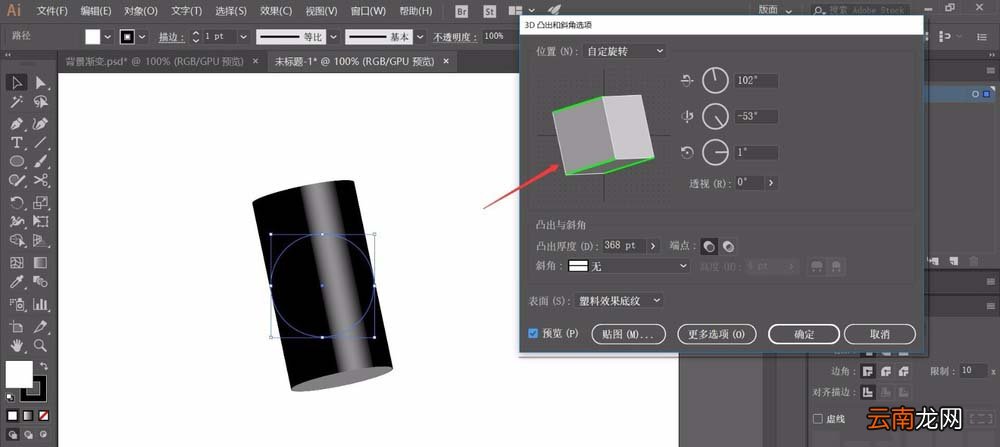The width and height of the screenshot is (1000, 447).
Task: Open the 表面 塑料效果底纹 dropdown
Action: 619,300
